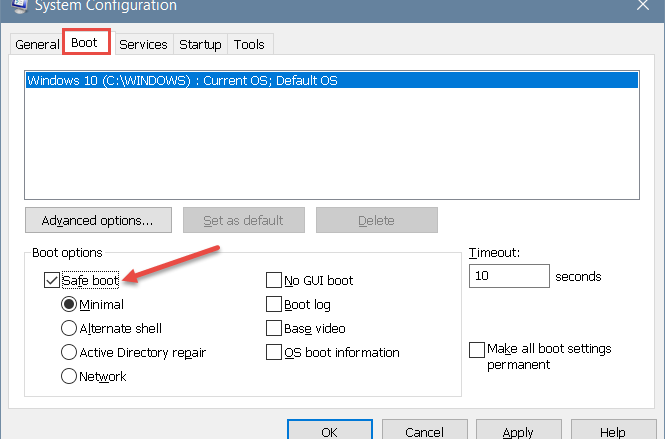
Task: Uncheck the Safe boot checkbox
Action: [52, 280]
